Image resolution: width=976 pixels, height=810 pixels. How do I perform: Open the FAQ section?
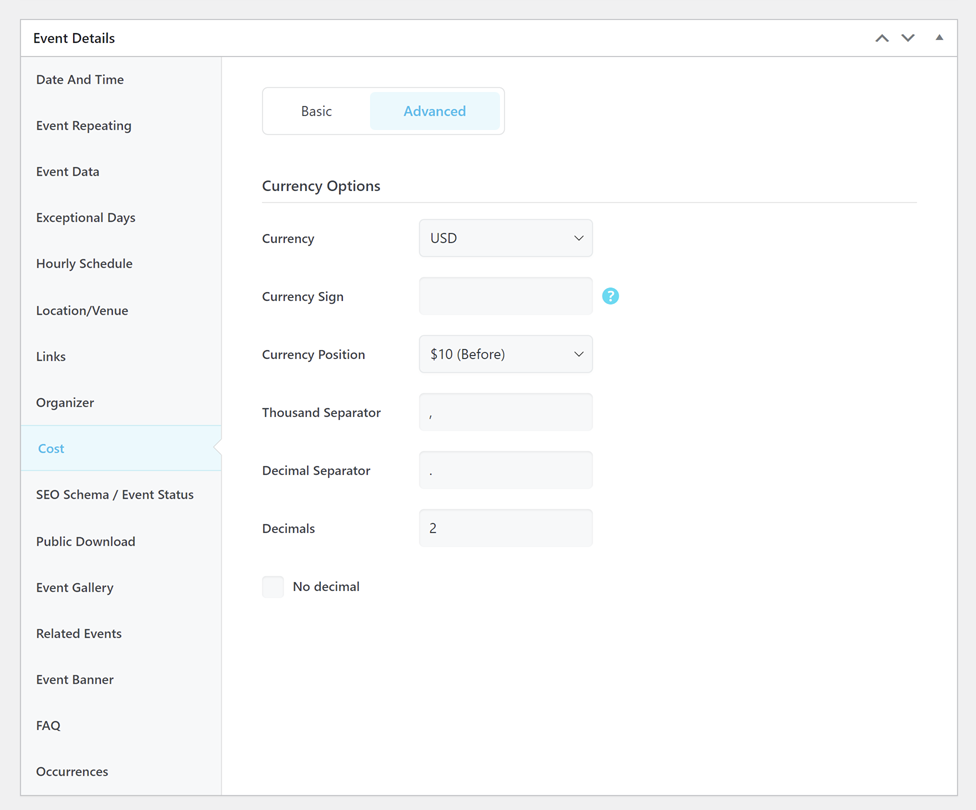(48, 726)
